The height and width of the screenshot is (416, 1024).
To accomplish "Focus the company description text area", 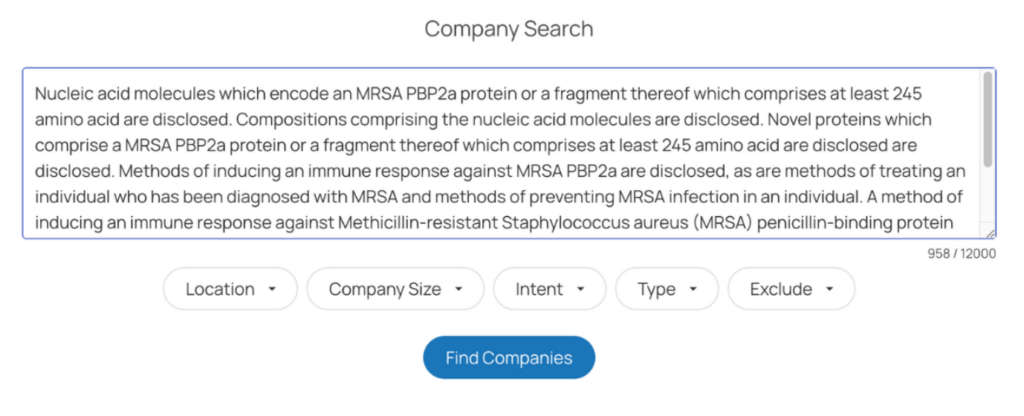I will click(x=500, y=152).
